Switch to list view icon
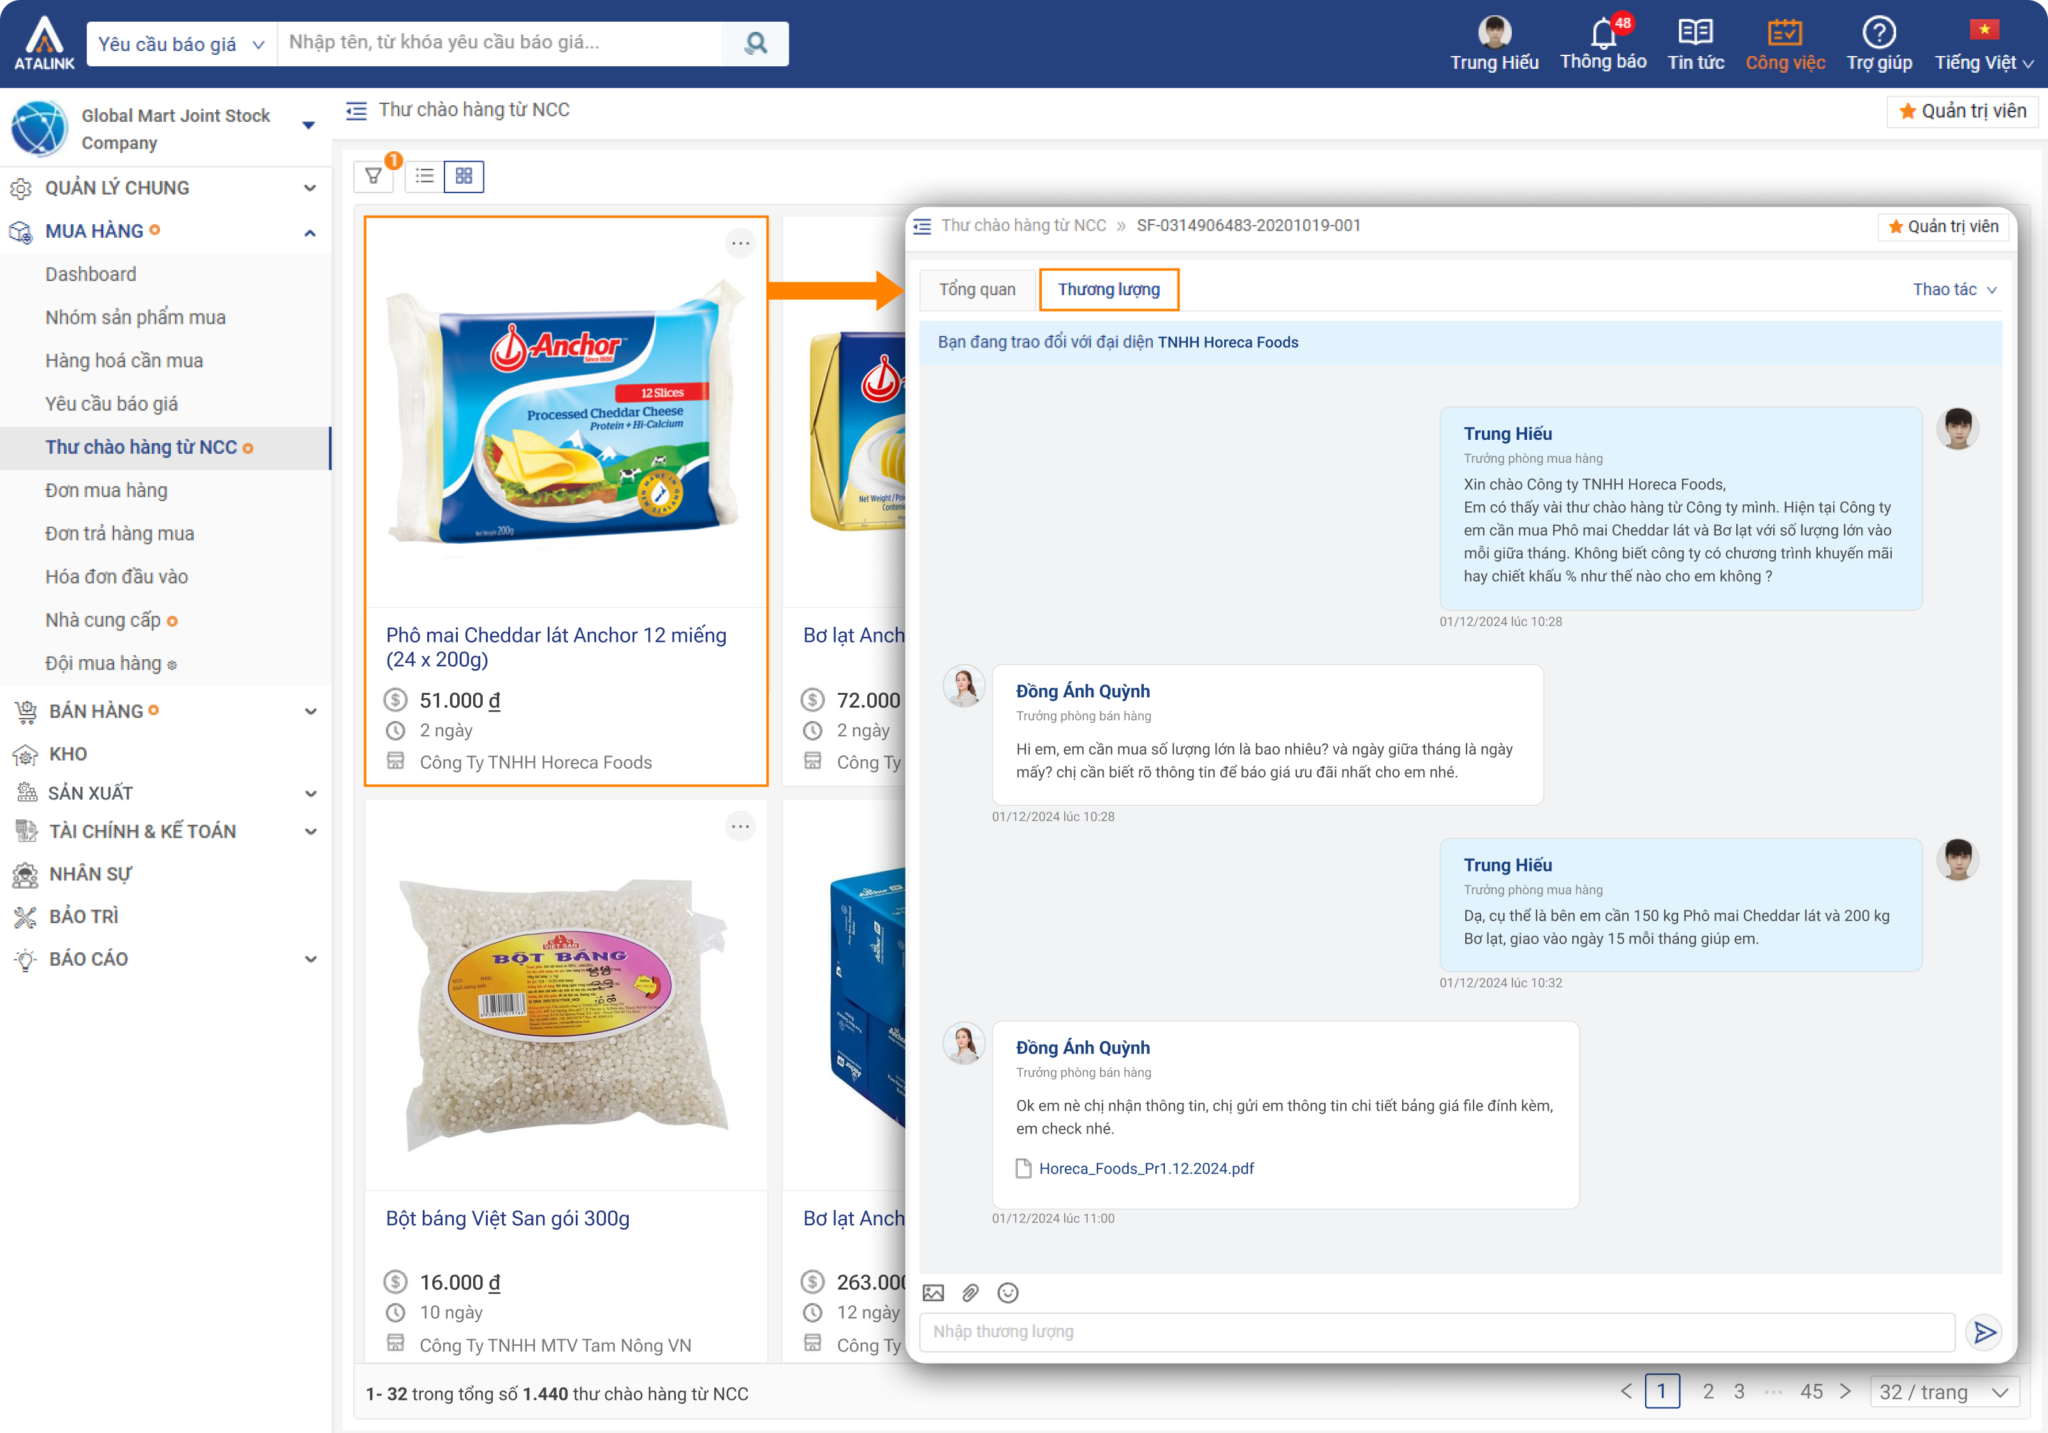This screenshot has height=1433, width=2048. point(425,176)
